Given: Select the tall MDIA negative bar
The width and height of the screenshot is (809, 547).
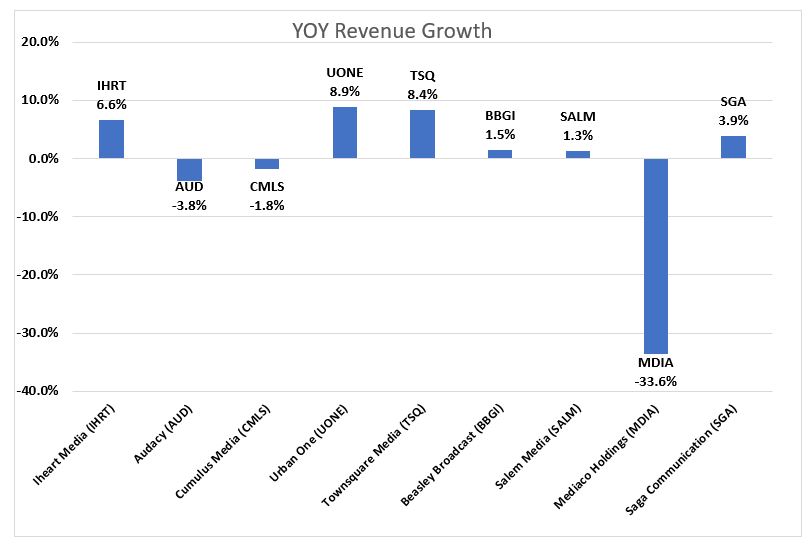Looking at the screenshot, I should [x=656, y=256].
